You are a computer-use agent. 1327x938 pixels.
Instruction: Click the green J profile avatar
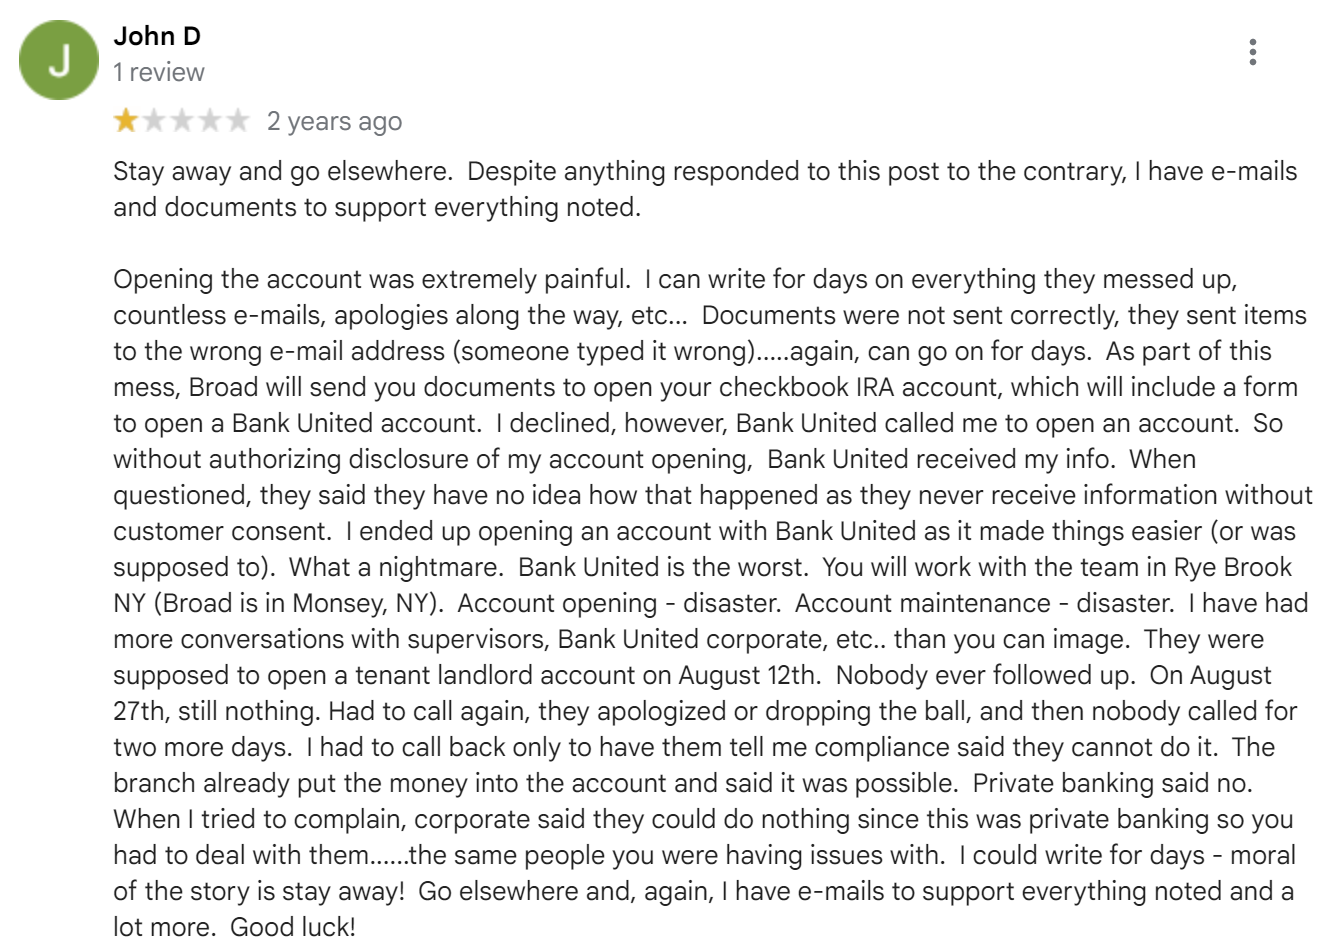(59, 60)
